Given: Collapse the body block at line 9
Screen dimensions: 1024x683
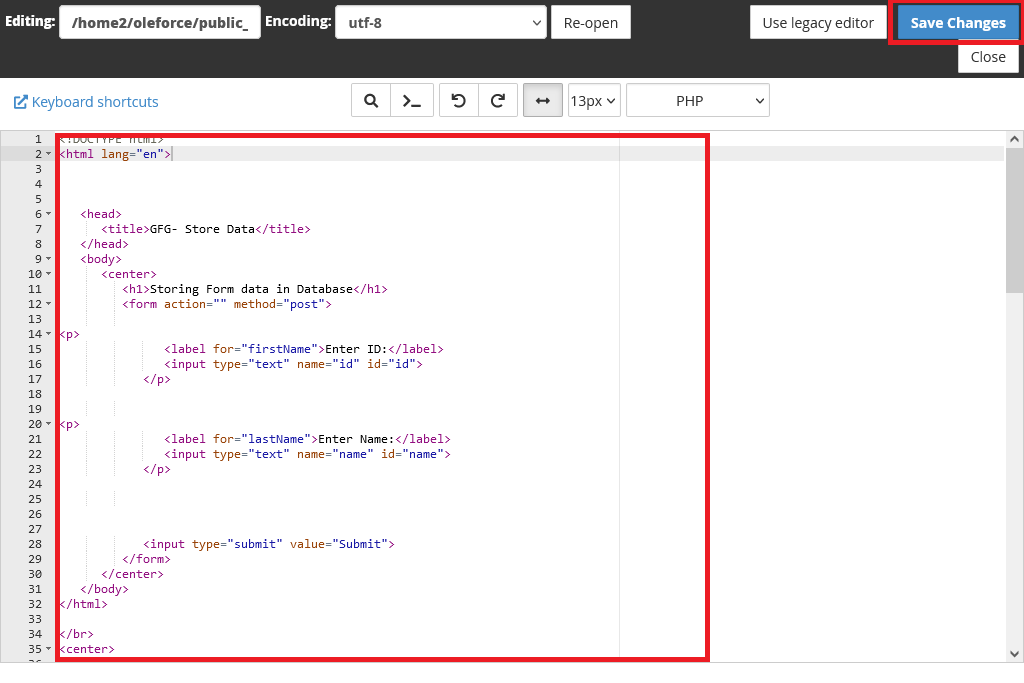Looking at the screenshot, I should (48, 259).
